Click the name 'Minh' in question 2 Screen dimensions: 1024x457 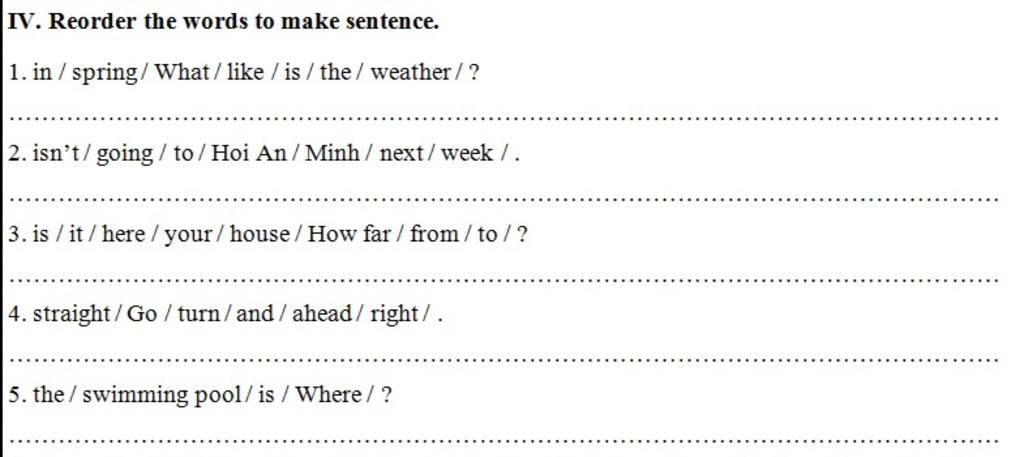click(x=332, y=153)
